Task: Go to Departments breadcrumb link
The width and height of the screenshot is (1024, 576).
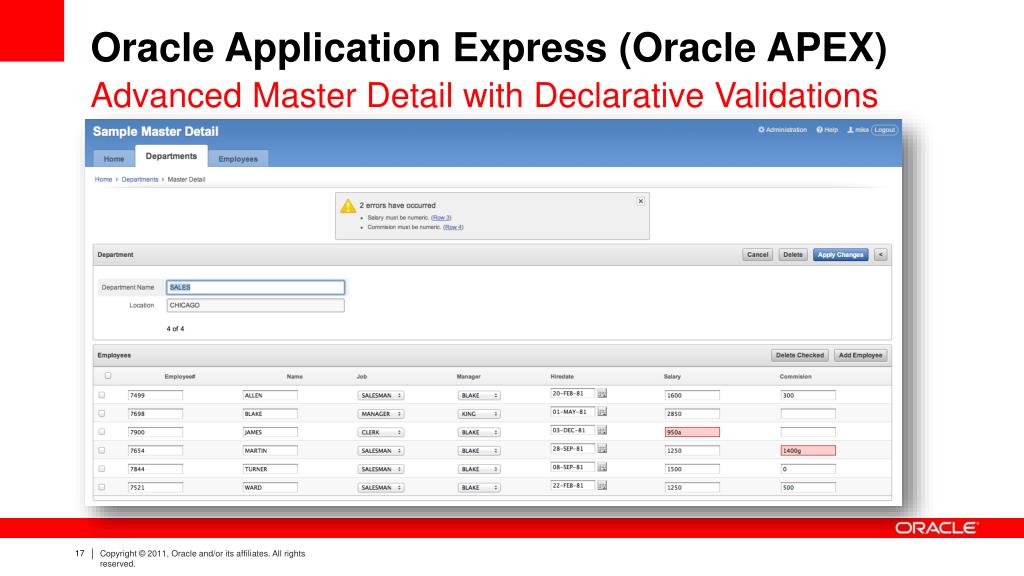Action: [x=140, y=180]
